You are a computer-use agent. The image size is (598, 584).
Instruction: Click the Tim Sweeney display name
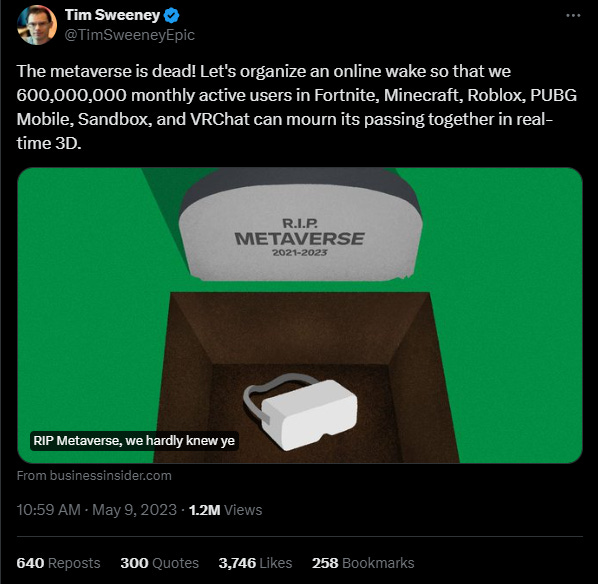[113, 15]
